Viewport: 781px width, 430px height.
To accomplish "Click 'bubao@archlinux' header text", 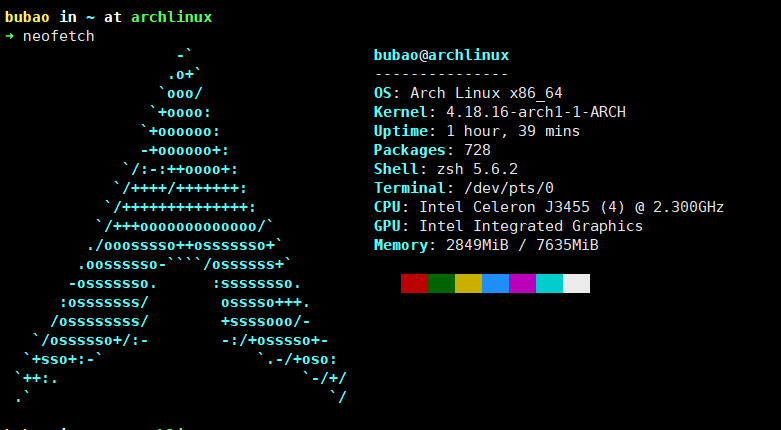I will point(441,55).
